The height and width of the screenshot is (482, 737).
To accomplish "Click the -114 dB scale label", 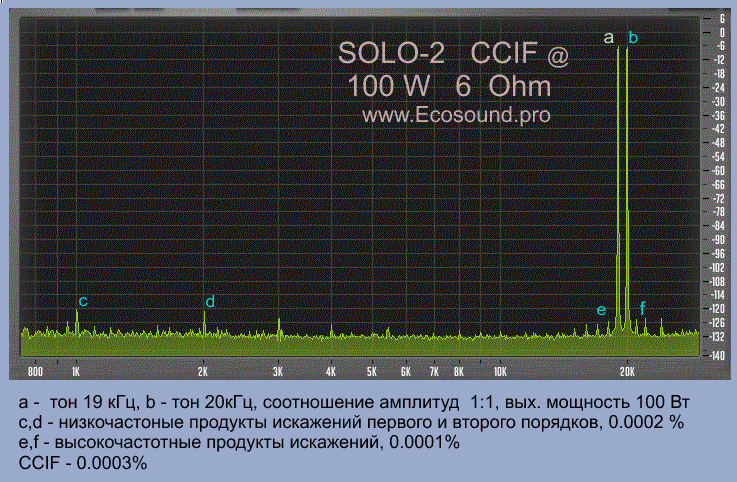I will 718,295.
